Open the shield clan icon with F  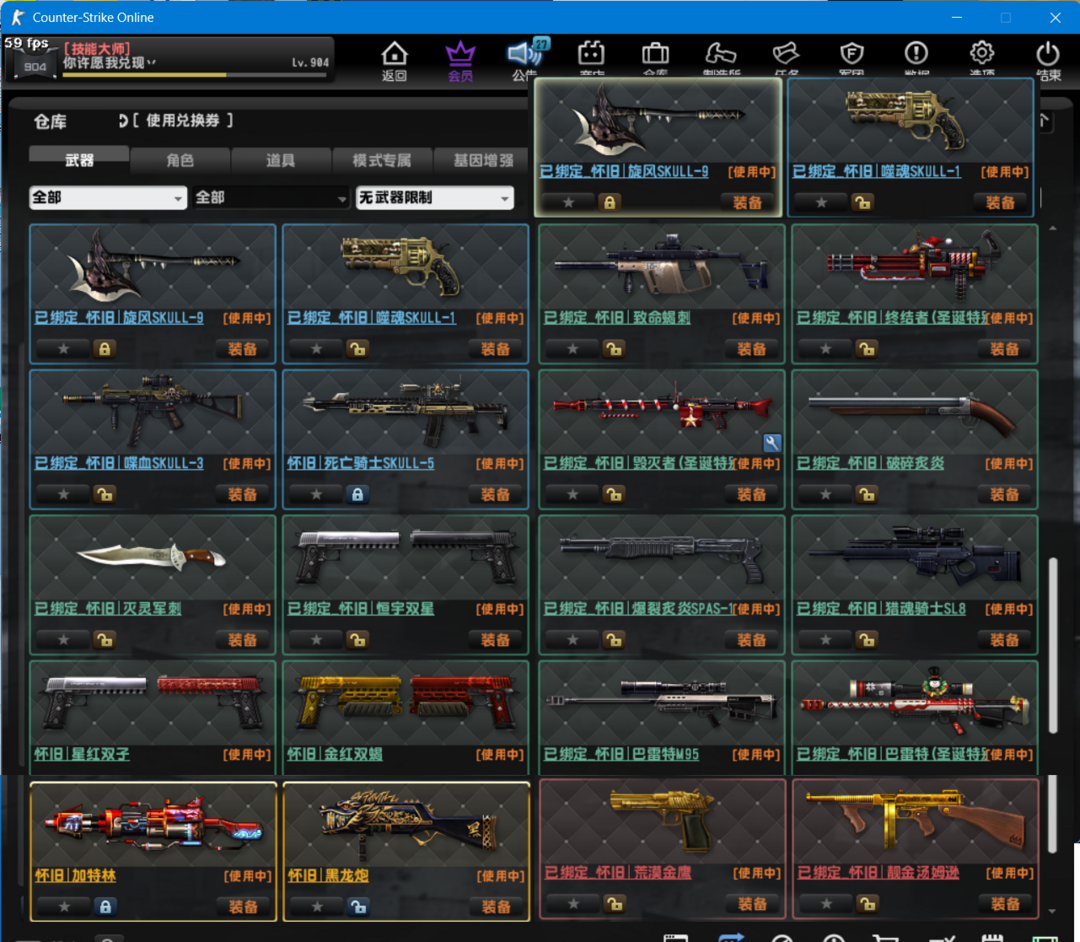tap(851, 53)
